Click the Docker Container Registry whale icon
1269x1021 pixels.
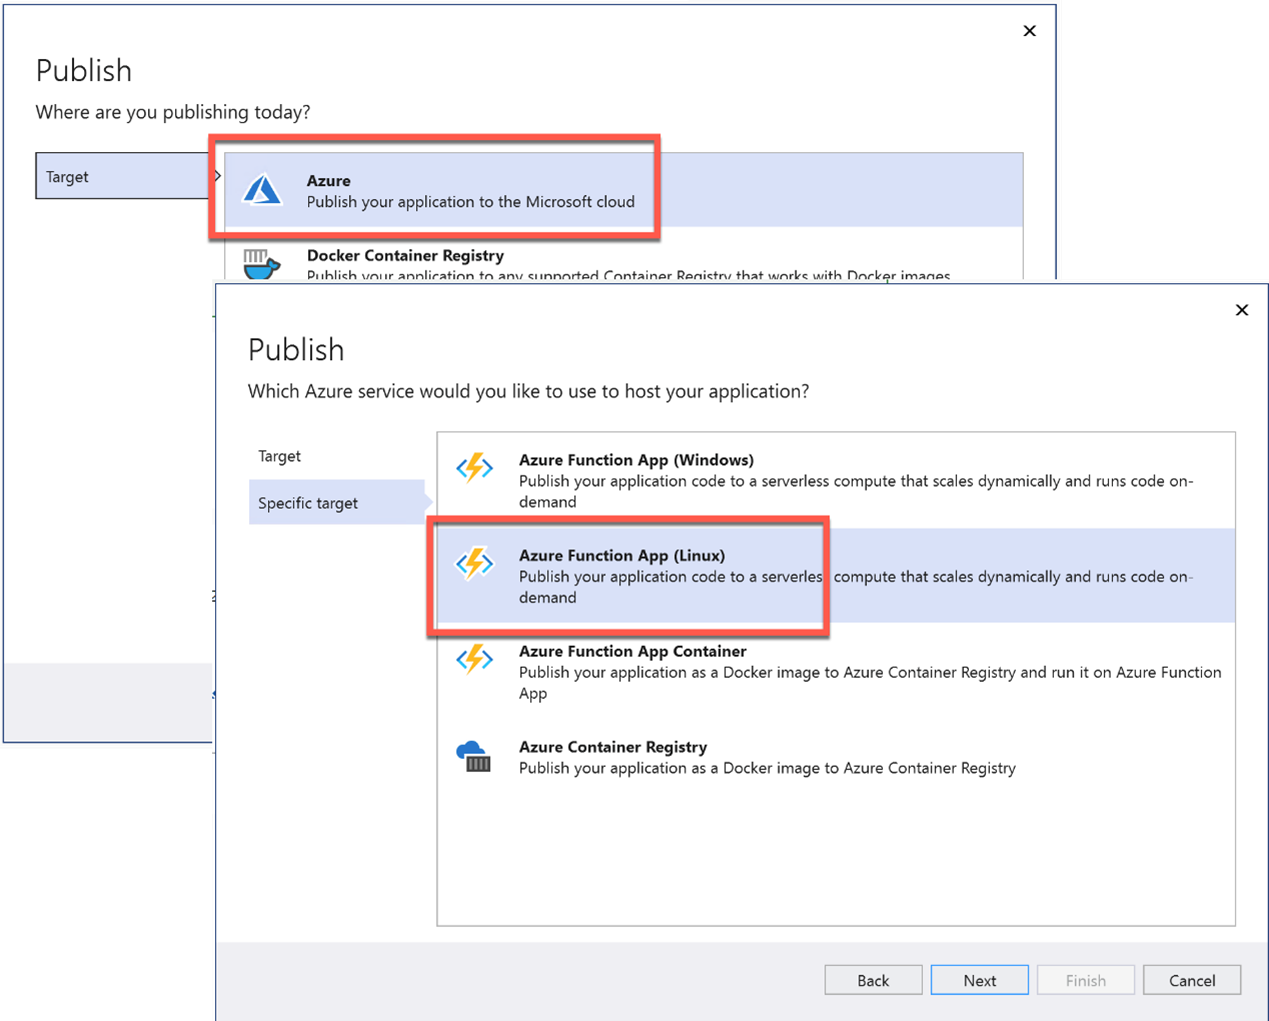[261, 264]
